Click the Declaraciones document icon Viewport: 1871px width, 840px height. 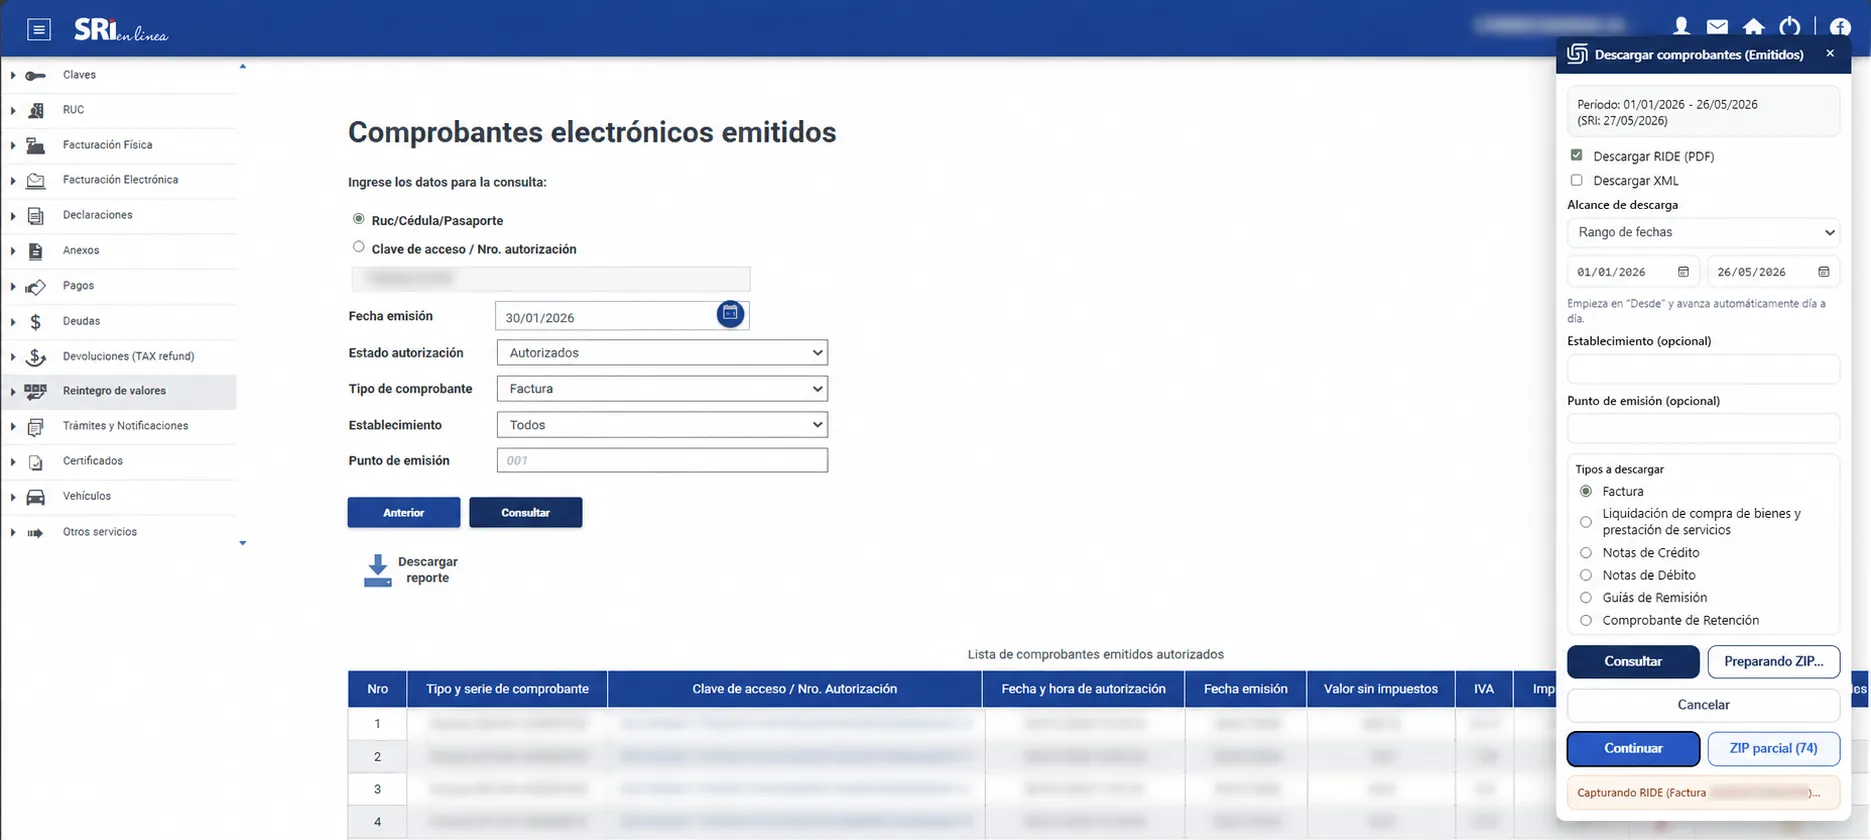point(36,216)
